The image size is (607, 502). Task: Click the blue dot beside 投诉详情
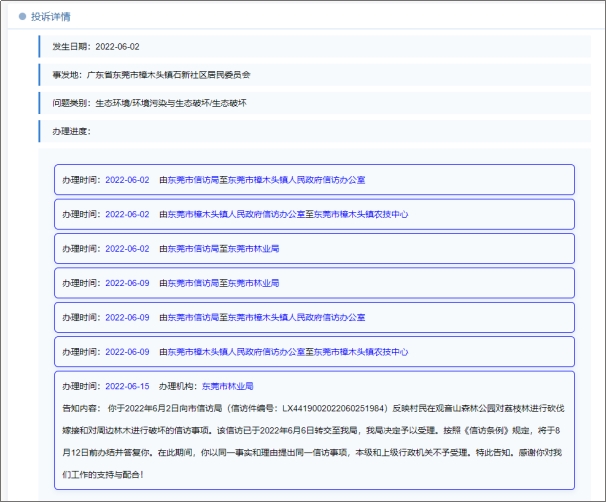point(22,16)
